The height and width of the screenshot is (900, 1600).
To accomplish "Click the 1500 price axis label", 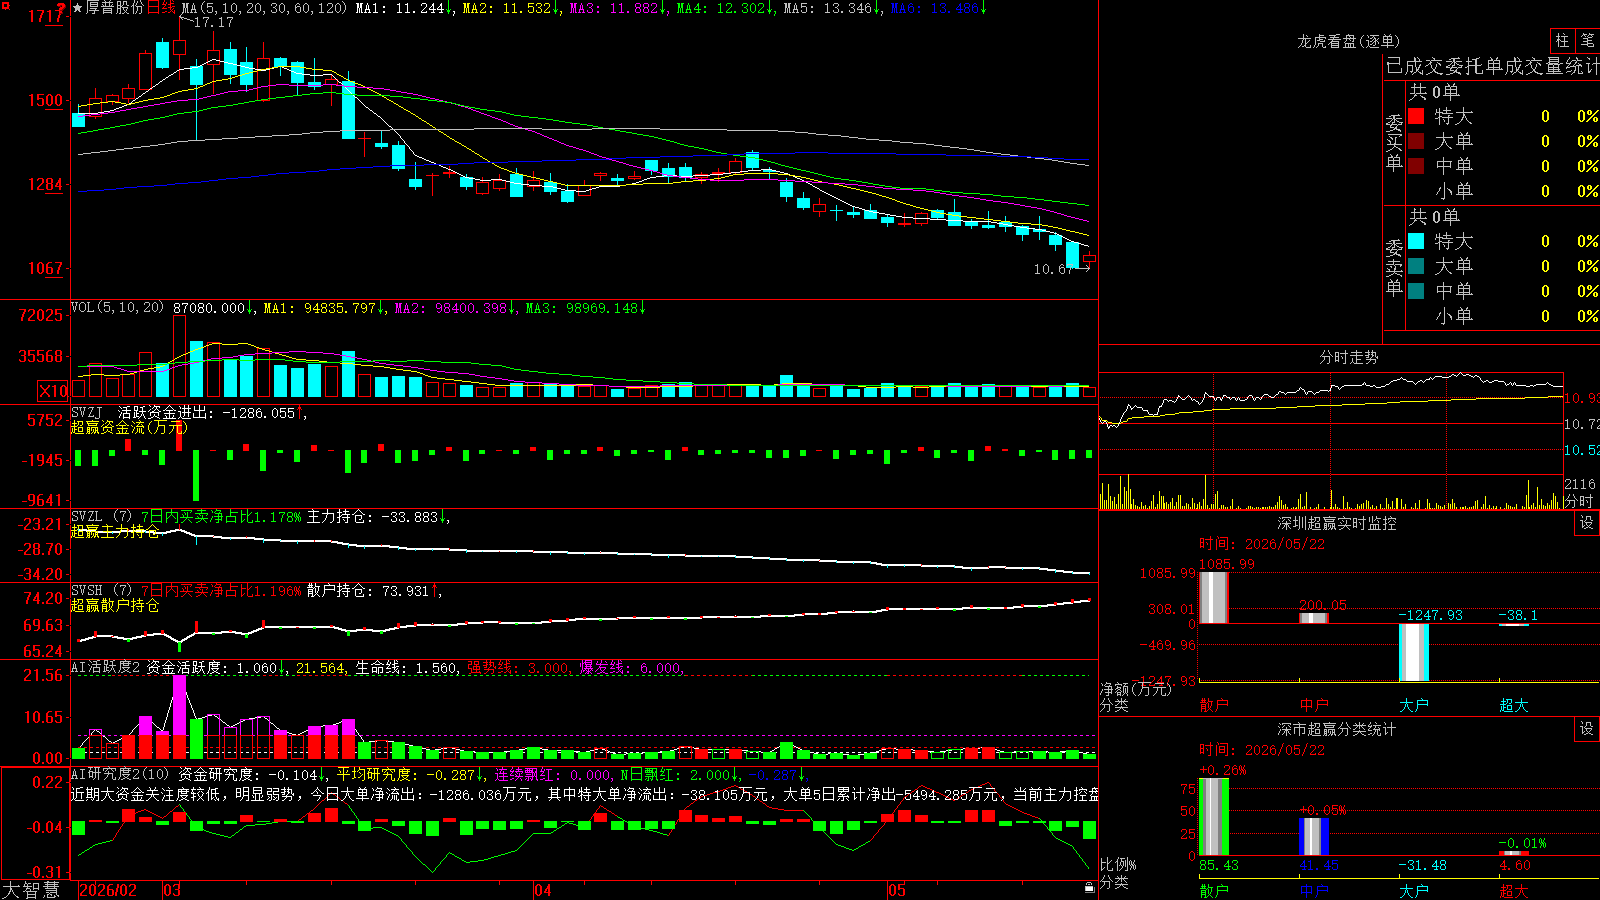I will 46,100.
